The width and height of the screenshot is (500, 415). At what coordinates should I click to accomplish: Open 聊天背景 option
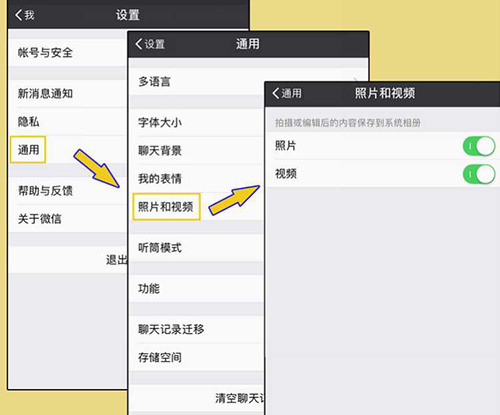(x=197, y=151)
